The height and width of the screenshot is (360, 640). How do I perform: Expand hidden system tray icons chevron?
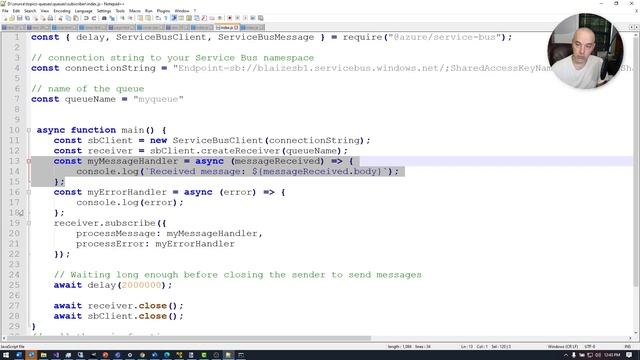[566, 355]
